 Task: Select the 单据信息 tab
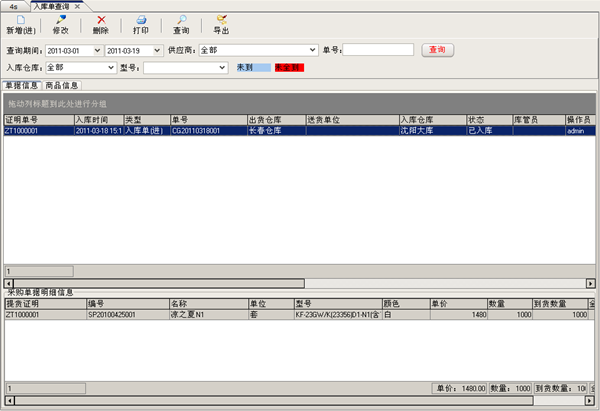point(22,86)
